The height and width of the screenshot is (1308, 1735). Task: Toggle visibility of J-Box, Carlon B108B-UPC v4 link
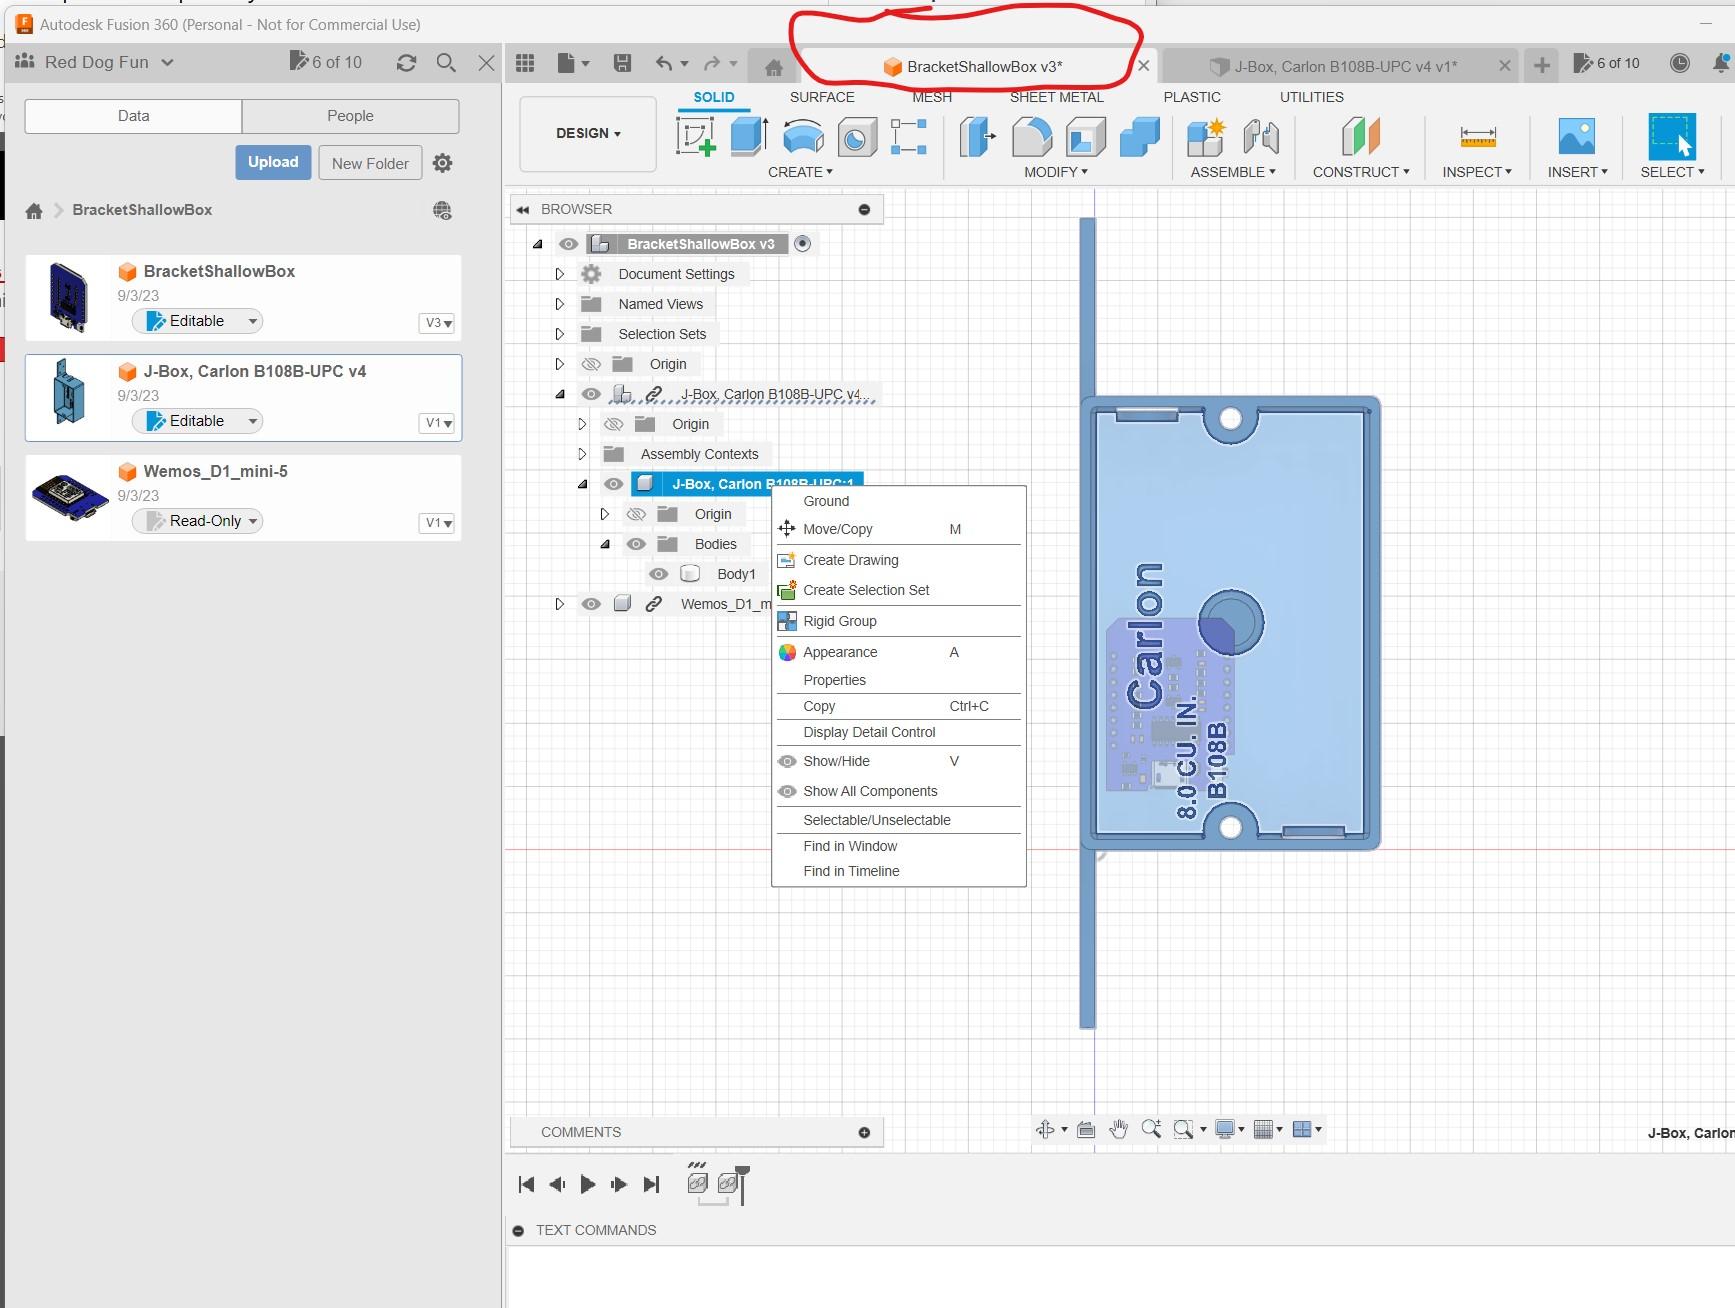click(591, 394)
